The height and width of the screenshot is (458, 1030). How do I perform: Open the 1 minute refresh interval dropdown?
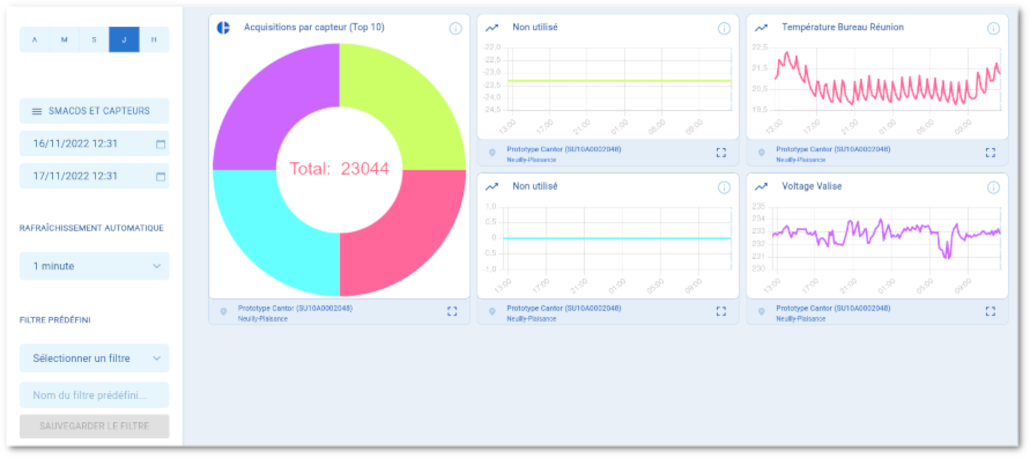(x=95, y=266)
